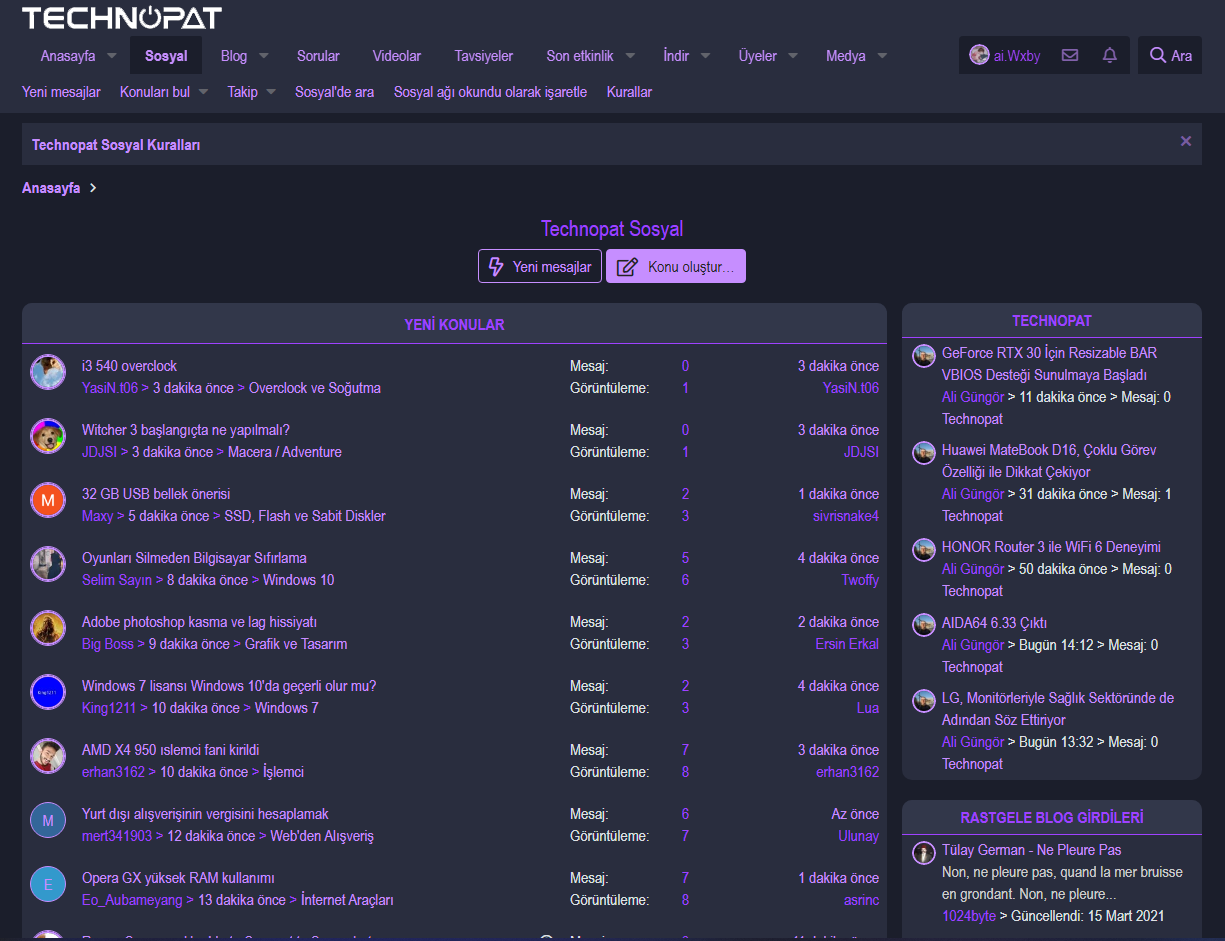
Task: Expand the Konuları bul dropdown arrow
Action: click(203, 92)
